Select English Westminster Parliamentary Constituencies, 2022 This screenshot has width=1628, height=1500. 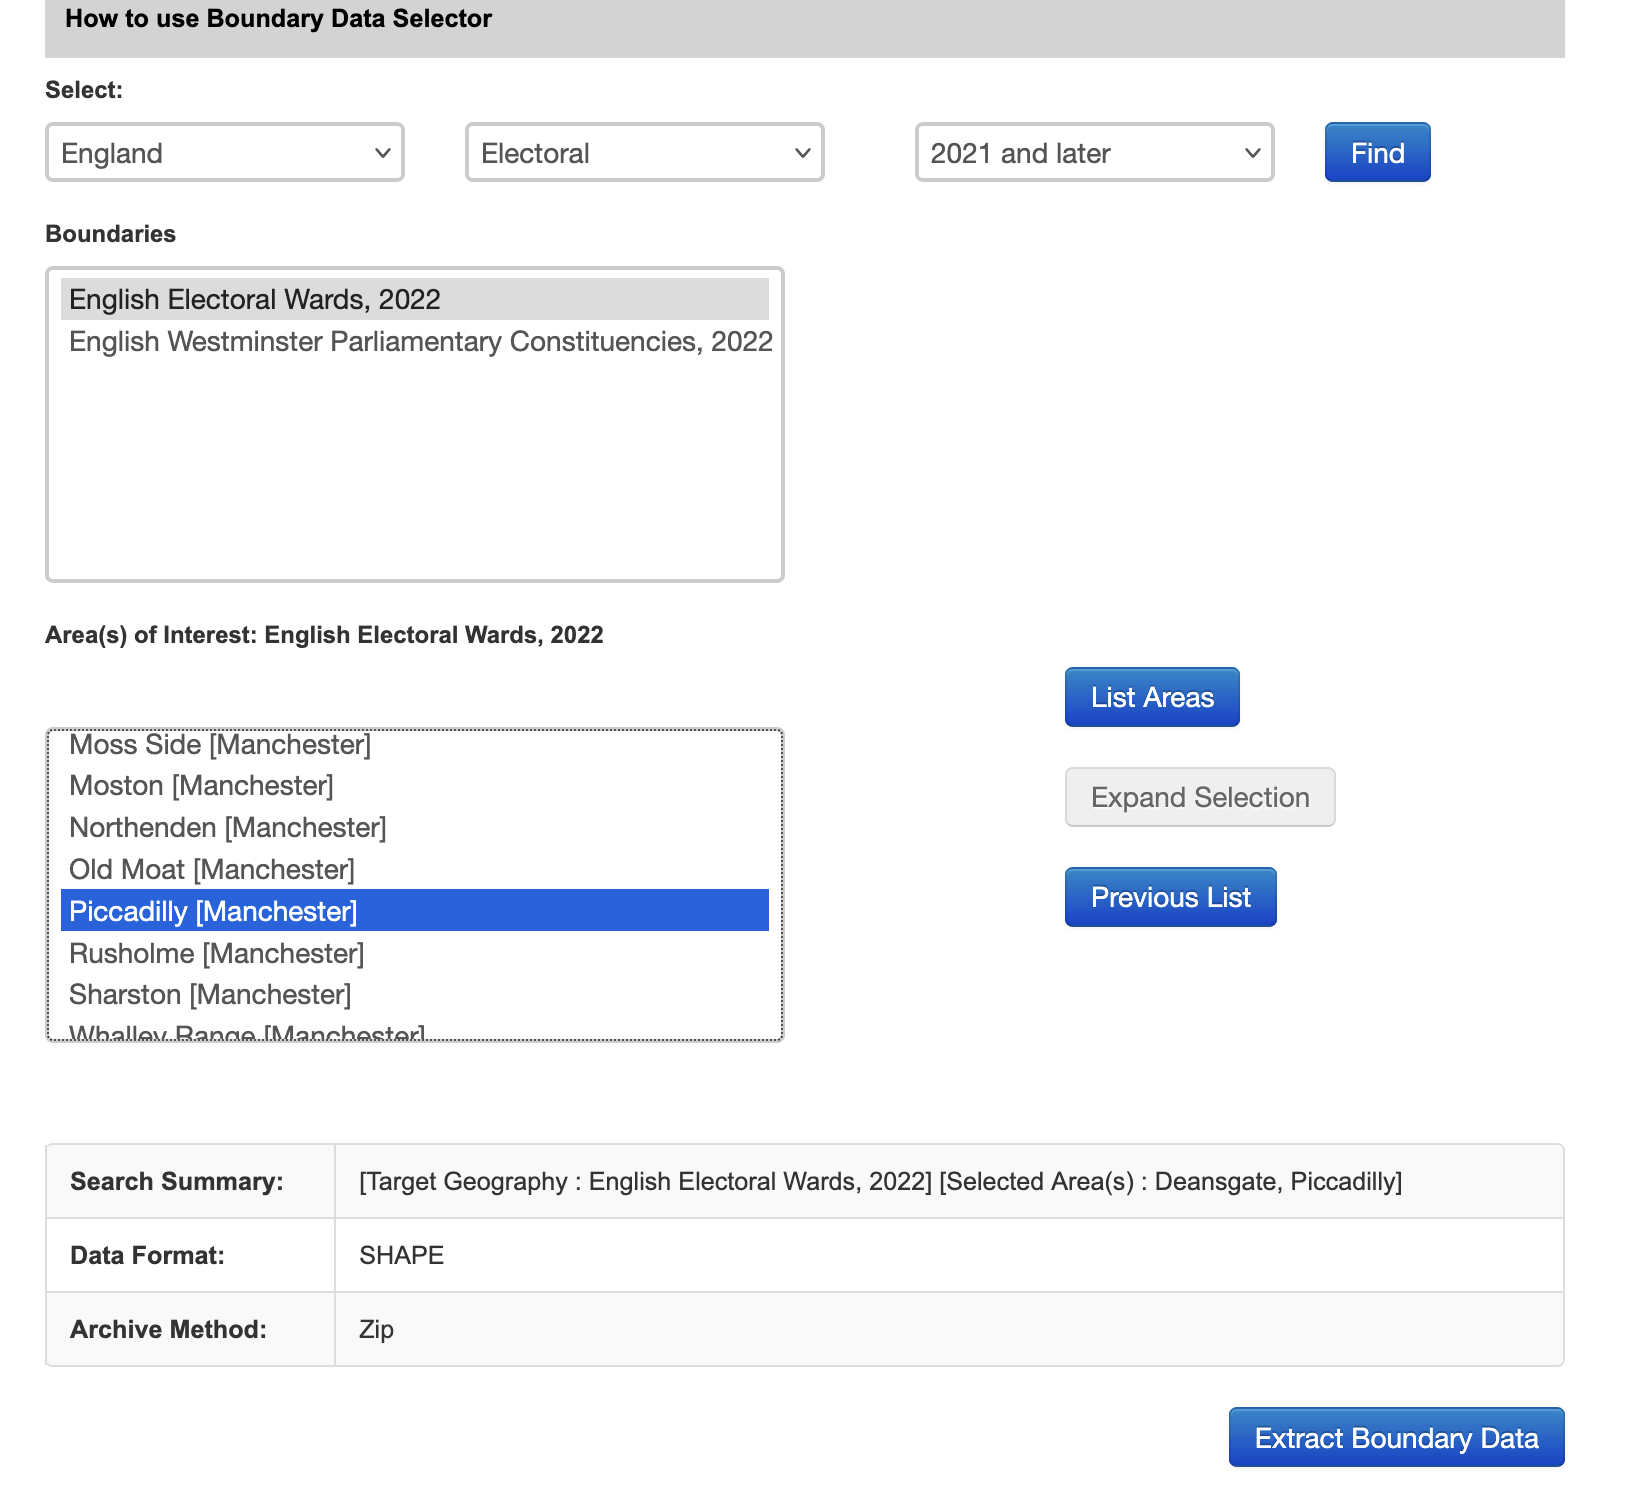(420, 342)
